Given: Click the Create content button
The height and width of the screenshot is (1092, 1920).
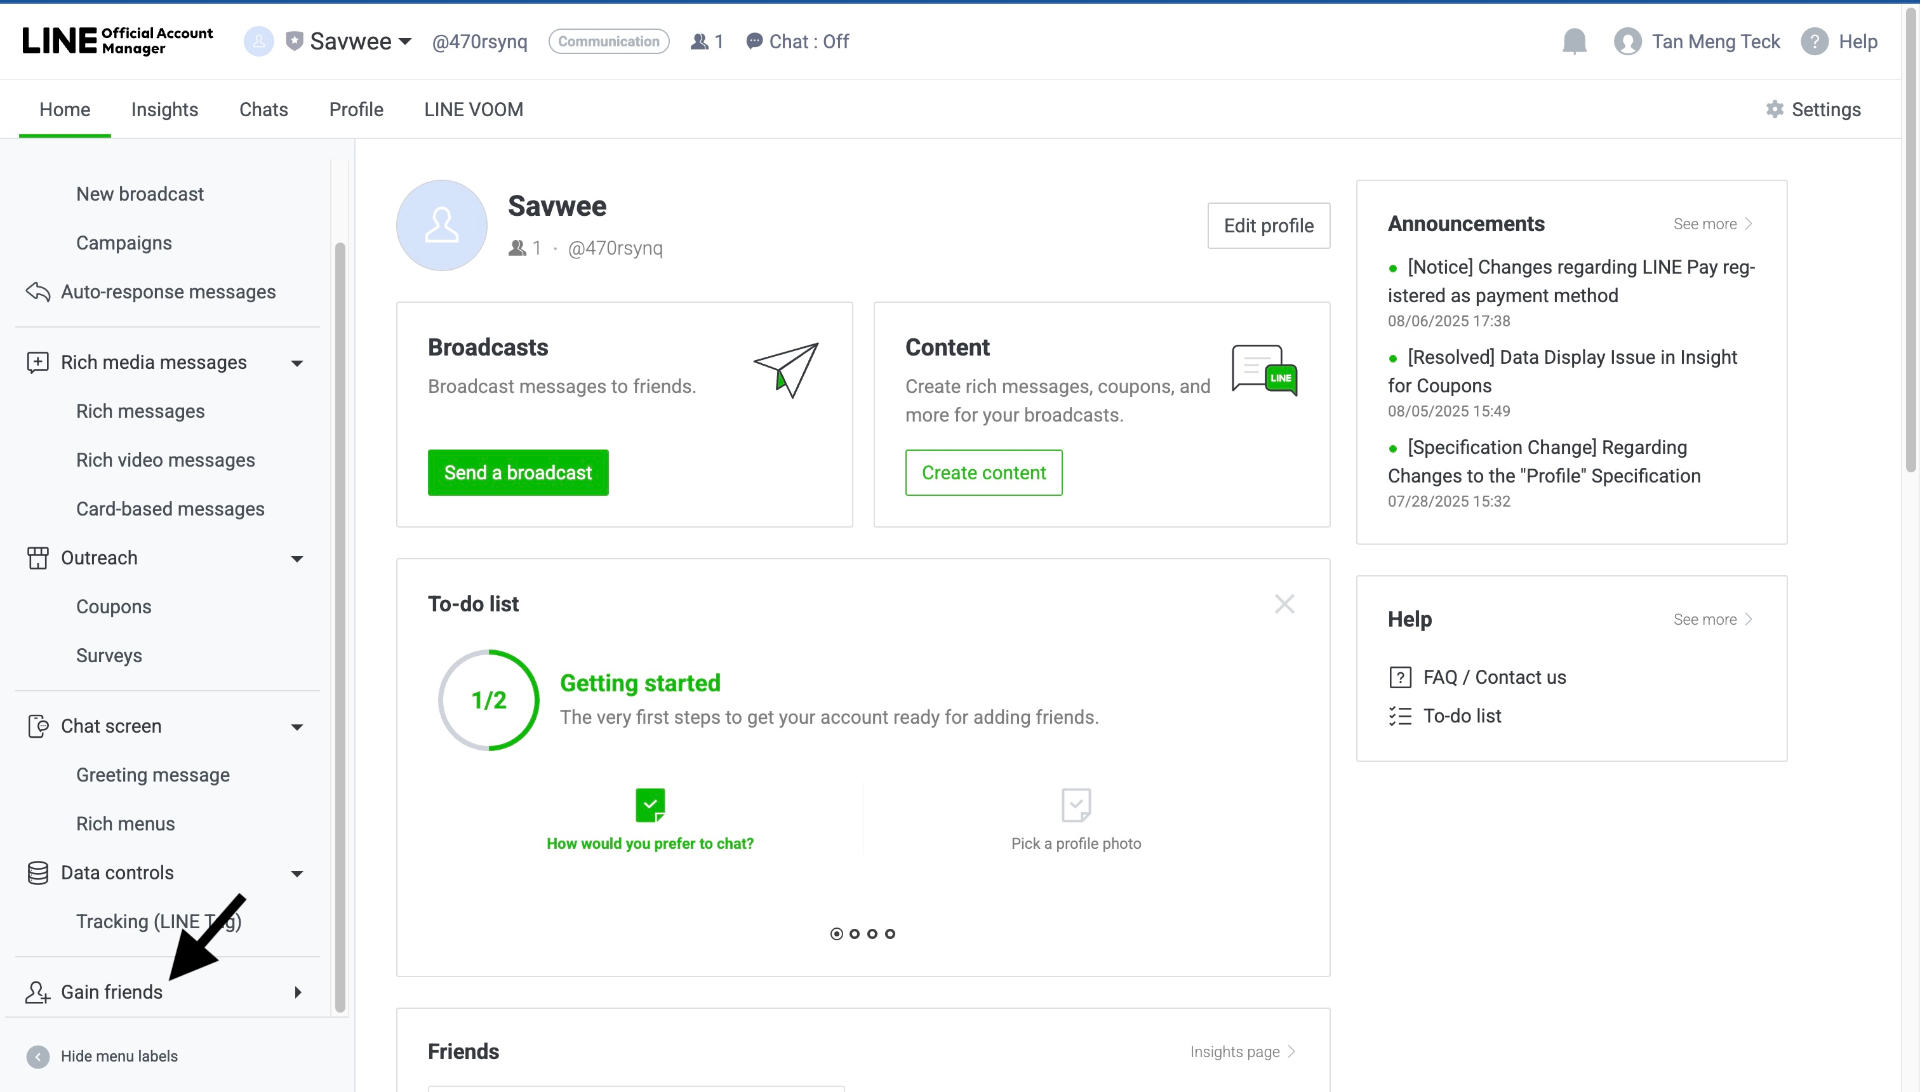Looking at the screenshot, I should pos(984,473).
